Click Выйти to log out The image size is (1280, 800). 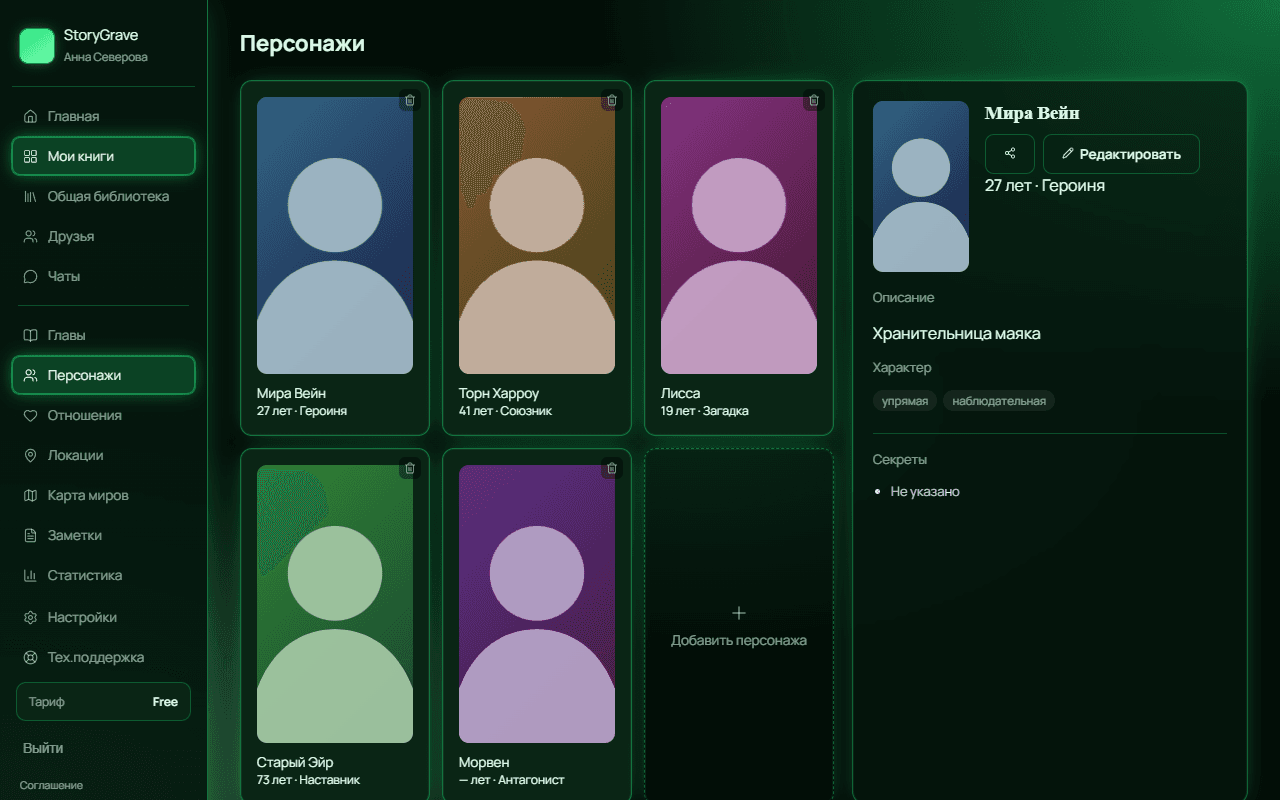click(43, 748)
